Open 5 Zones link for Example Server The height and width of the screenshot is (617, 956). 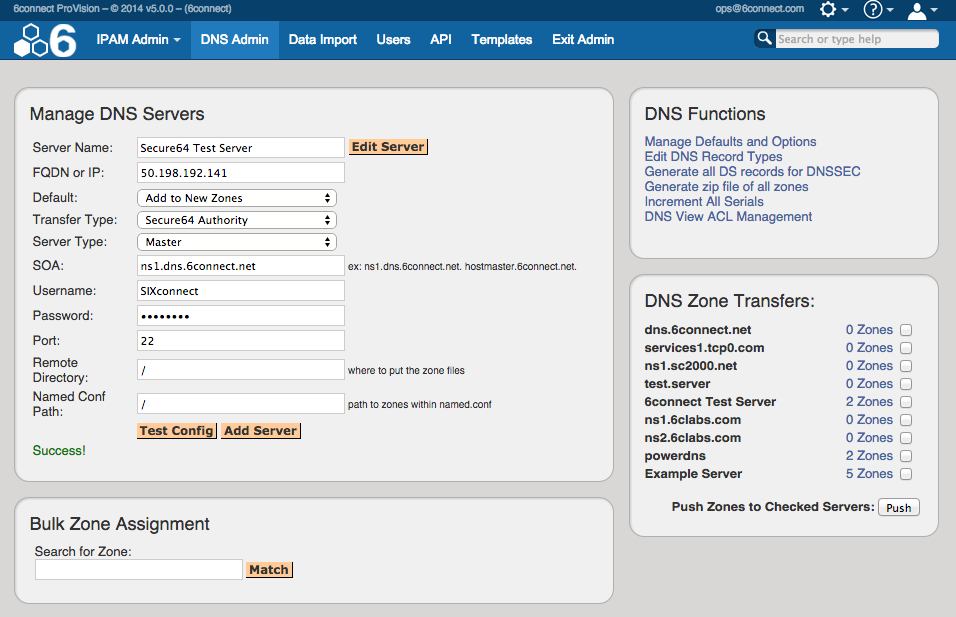point(869,474)
